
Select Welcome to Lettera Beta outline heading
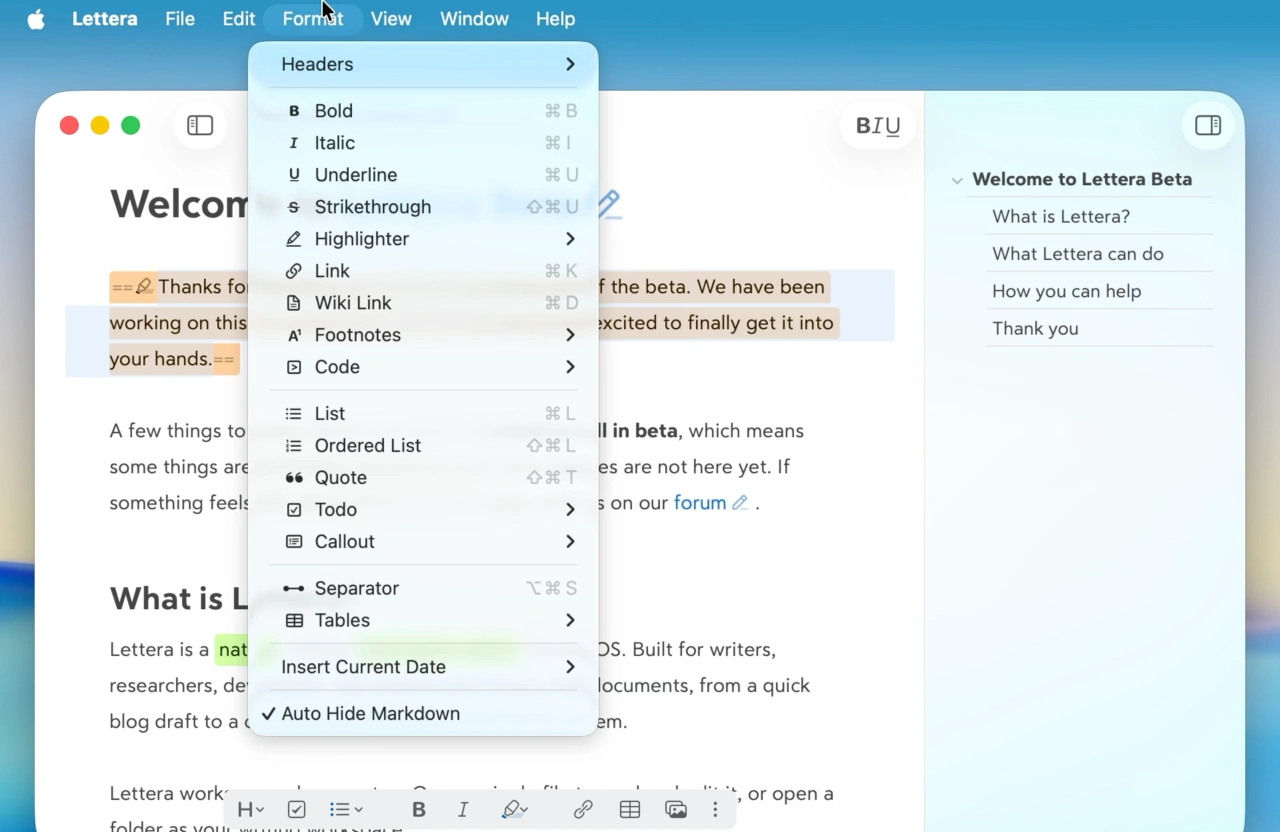point(1082,180)
